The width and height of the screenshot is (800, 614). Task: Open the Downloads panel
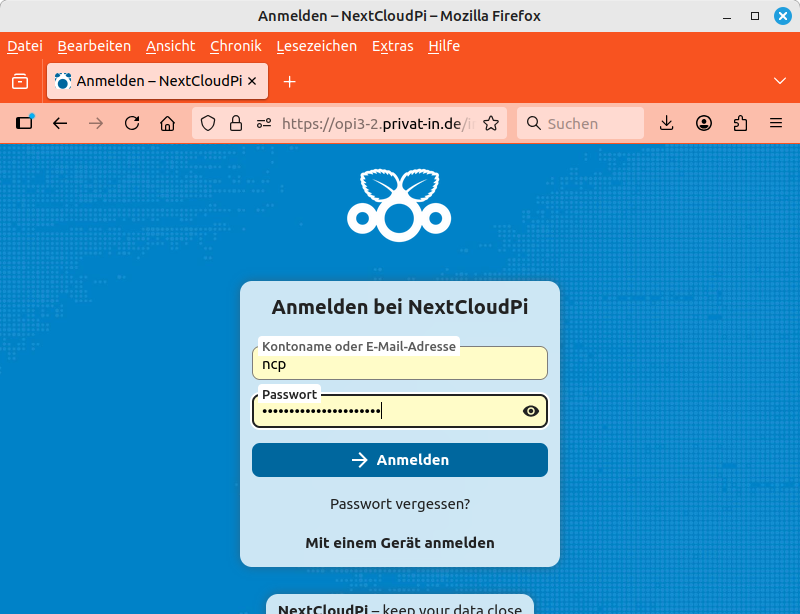pos(667,123)
